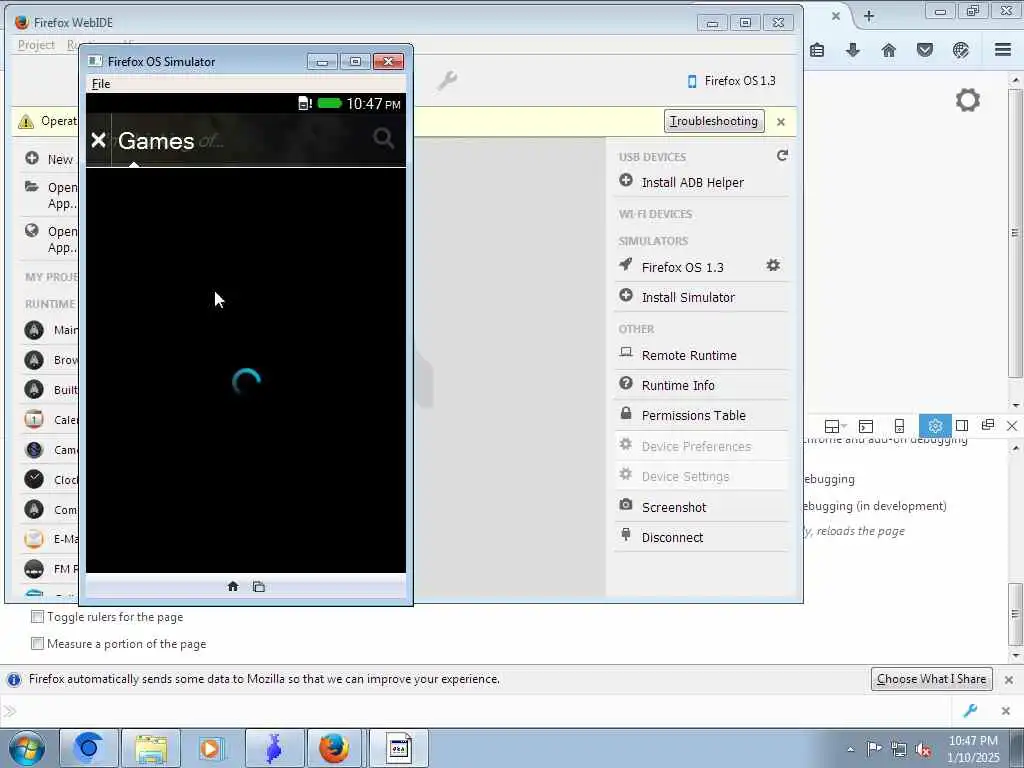Click the simulator battery indicator
This screenshot has width=1024, height=768.
coord(330,103)
